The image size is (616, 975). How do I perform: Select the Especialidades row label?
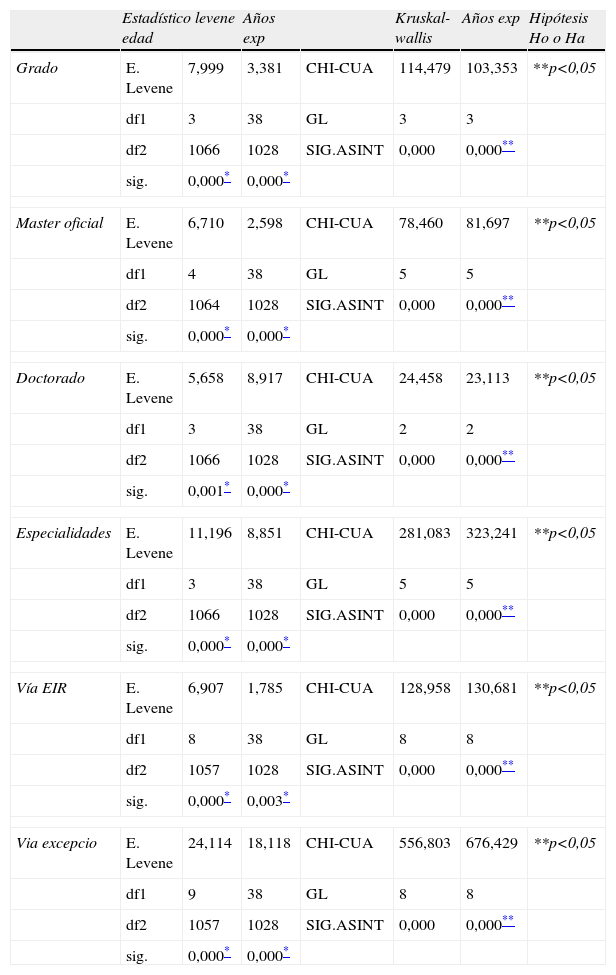[63, 534]
